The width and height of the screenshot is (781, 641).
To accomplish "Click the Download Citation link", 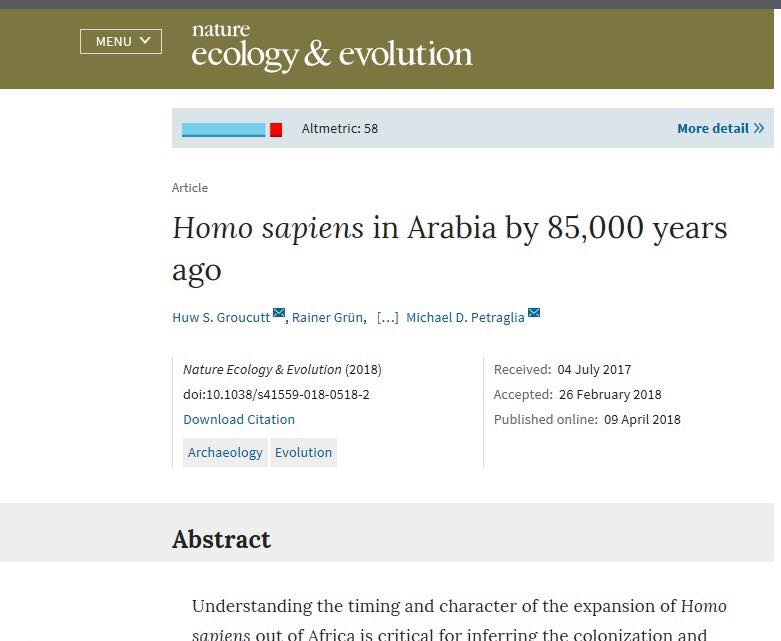I will pyautogui.click(x=239, y=419).
